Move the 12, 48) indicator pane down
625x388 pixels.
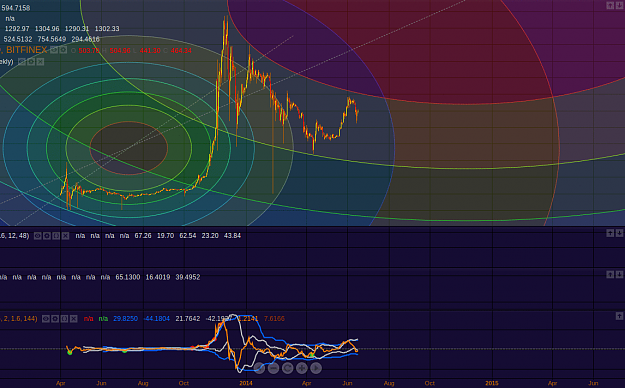[619, 233]
